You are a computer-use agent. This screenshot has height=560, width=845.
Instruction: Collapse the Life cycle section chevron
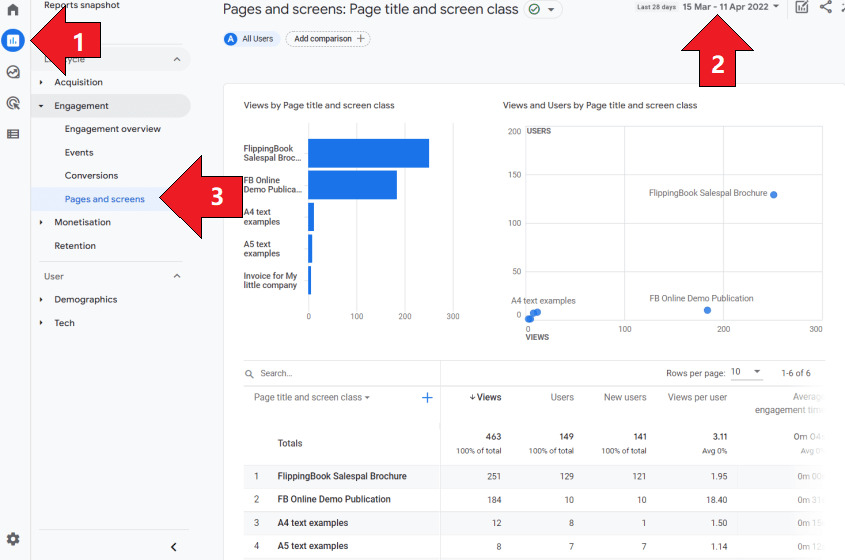click(x=177, y=59)
